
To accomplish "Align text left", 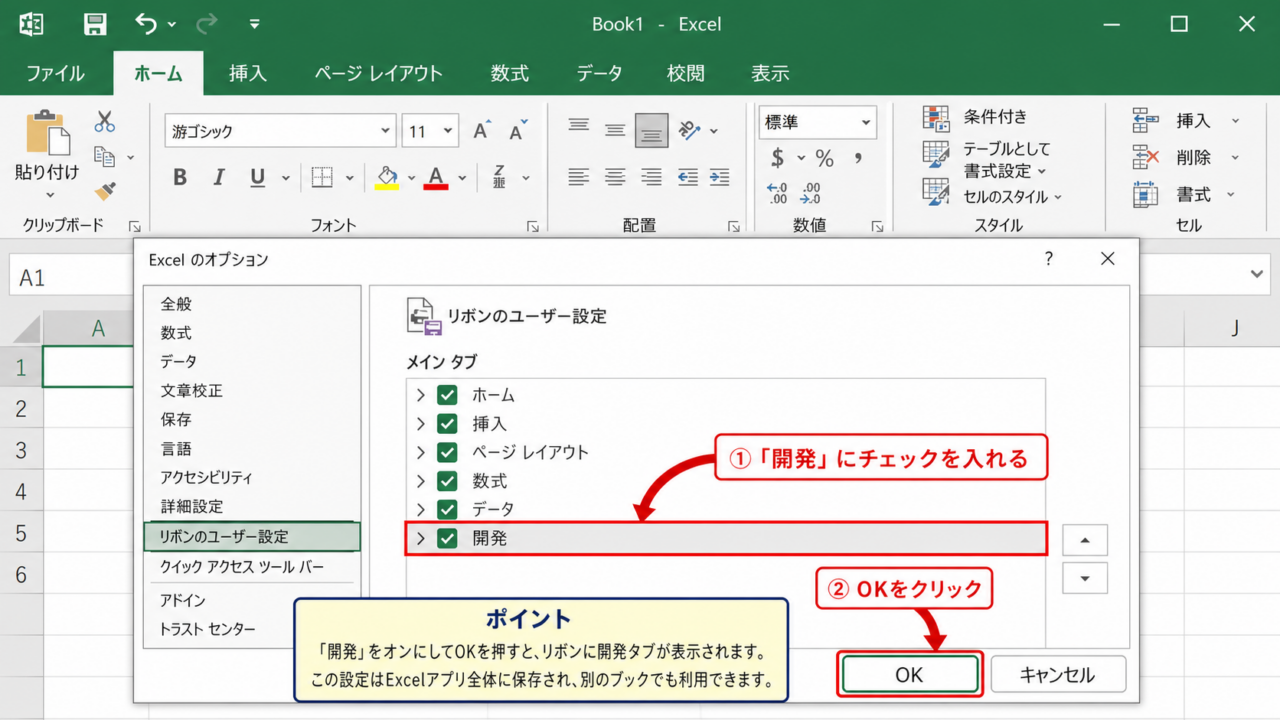I will pos(578,178).
